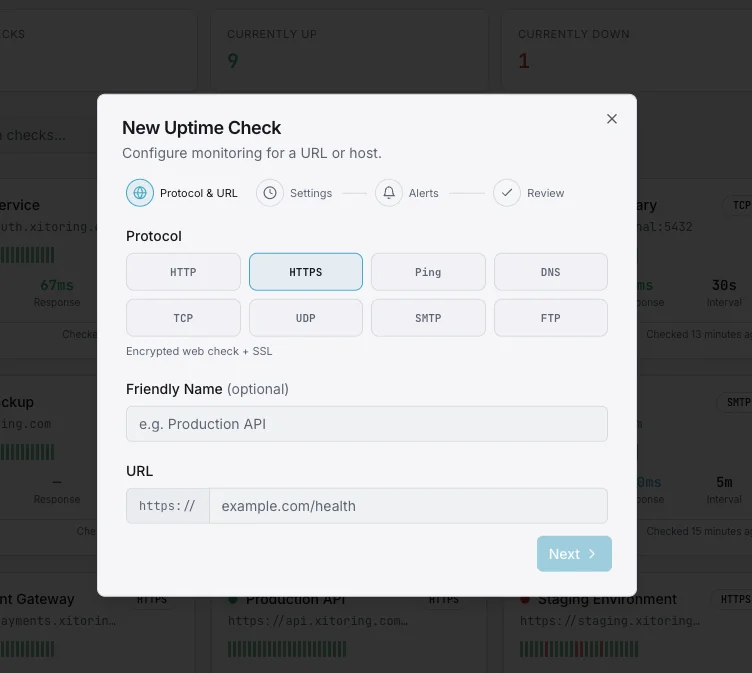Click the Production API uptime bar
This screenshot has height=673, width=752.
click(287, 649)
